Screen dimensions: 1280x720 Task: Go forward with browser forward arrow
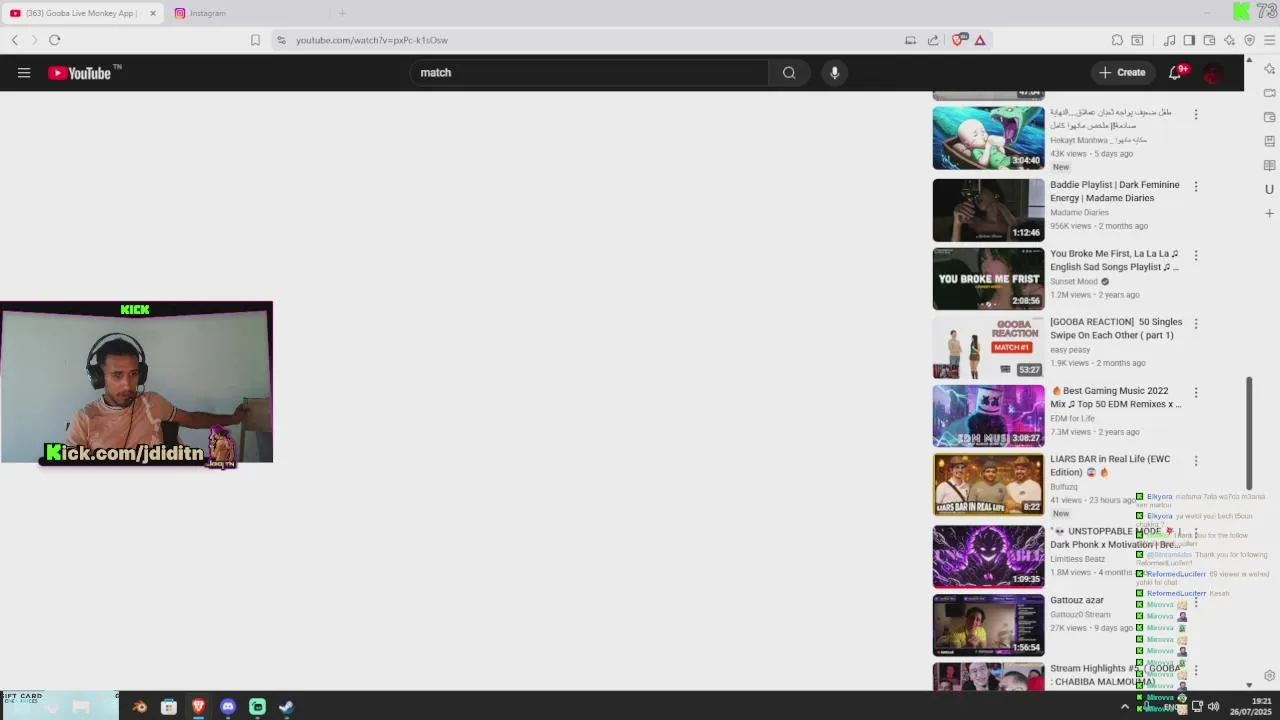coord(34,40)
